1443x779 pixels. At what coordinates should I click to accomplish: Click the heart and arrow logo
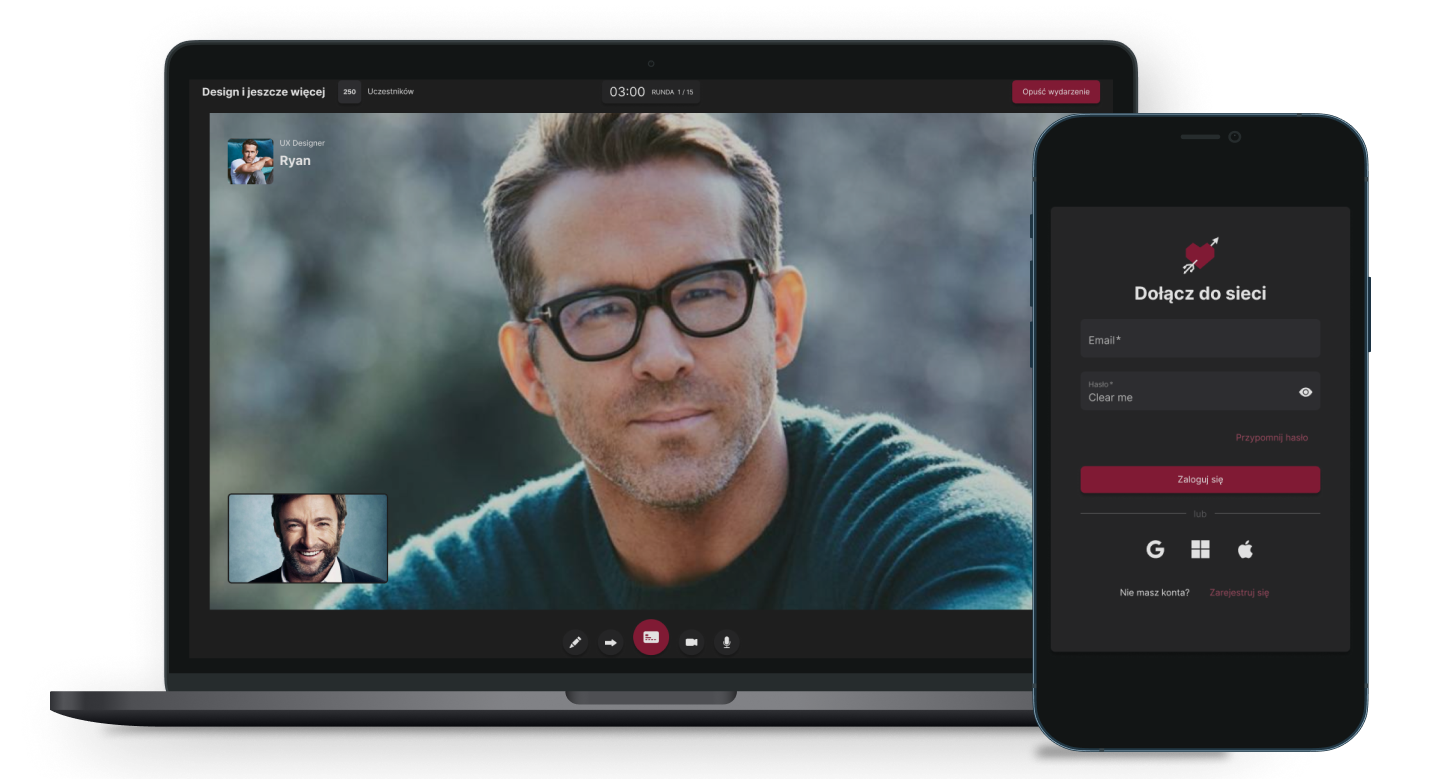[1200, 255]
